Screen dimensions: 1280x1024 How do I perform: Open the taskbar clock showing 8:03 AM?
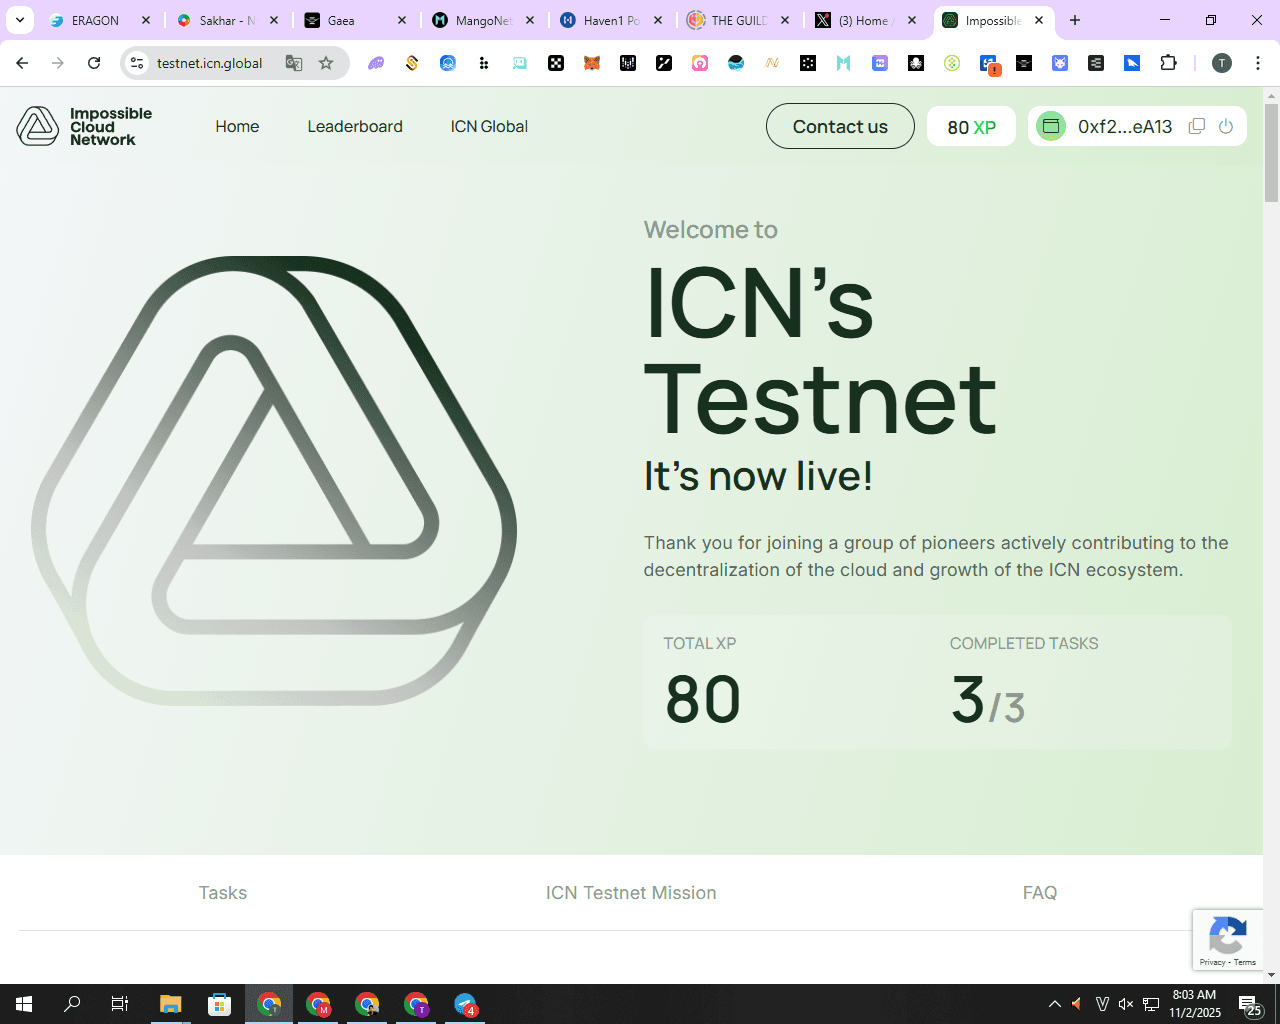tap(1195, 1004)
